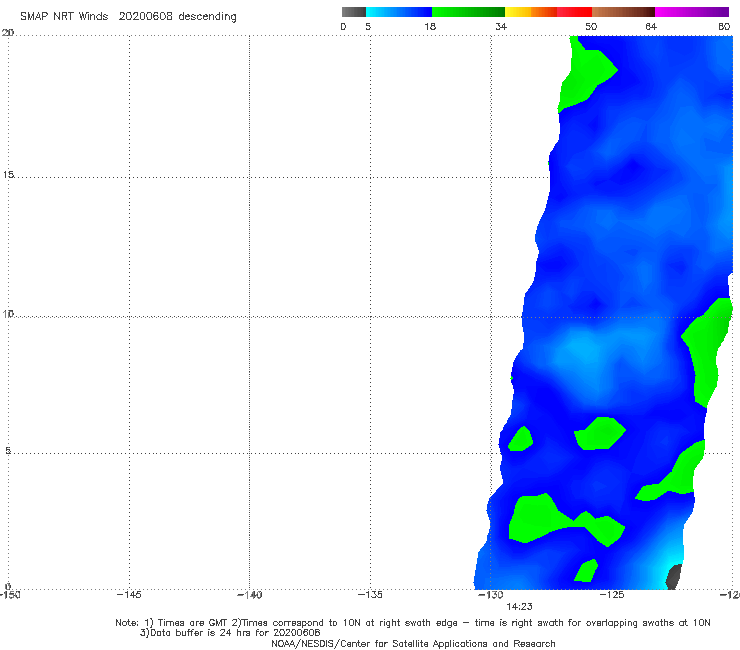This screenshot has width=740, height=650.
Task: Click the blue 5-18 color bar segment
Action: [399, 12]
